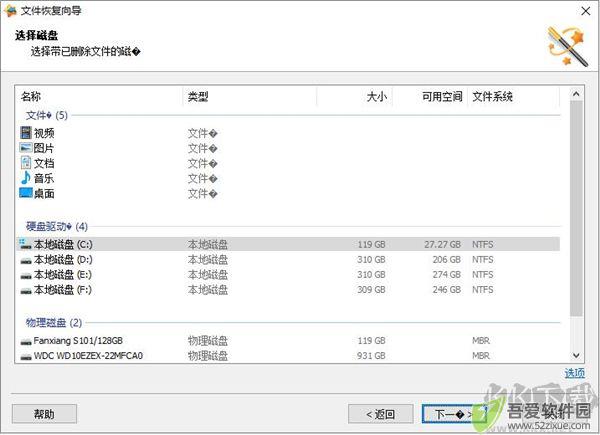The width and height of the screenshot is (600, 435).
Task: Click the 帮助 button
Action: [44, 414]
